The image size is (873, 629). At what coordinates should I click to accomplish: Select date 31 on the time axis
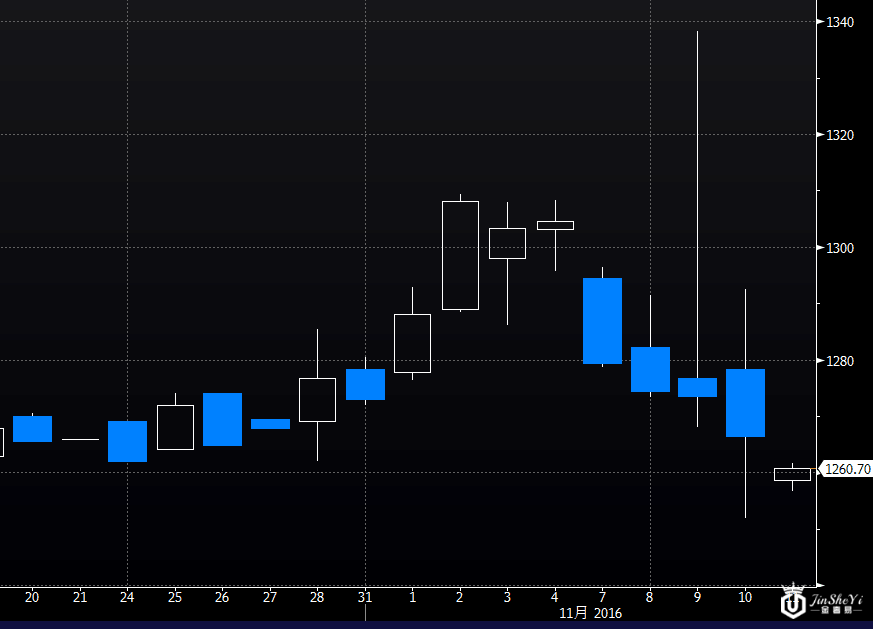point(365,597)
